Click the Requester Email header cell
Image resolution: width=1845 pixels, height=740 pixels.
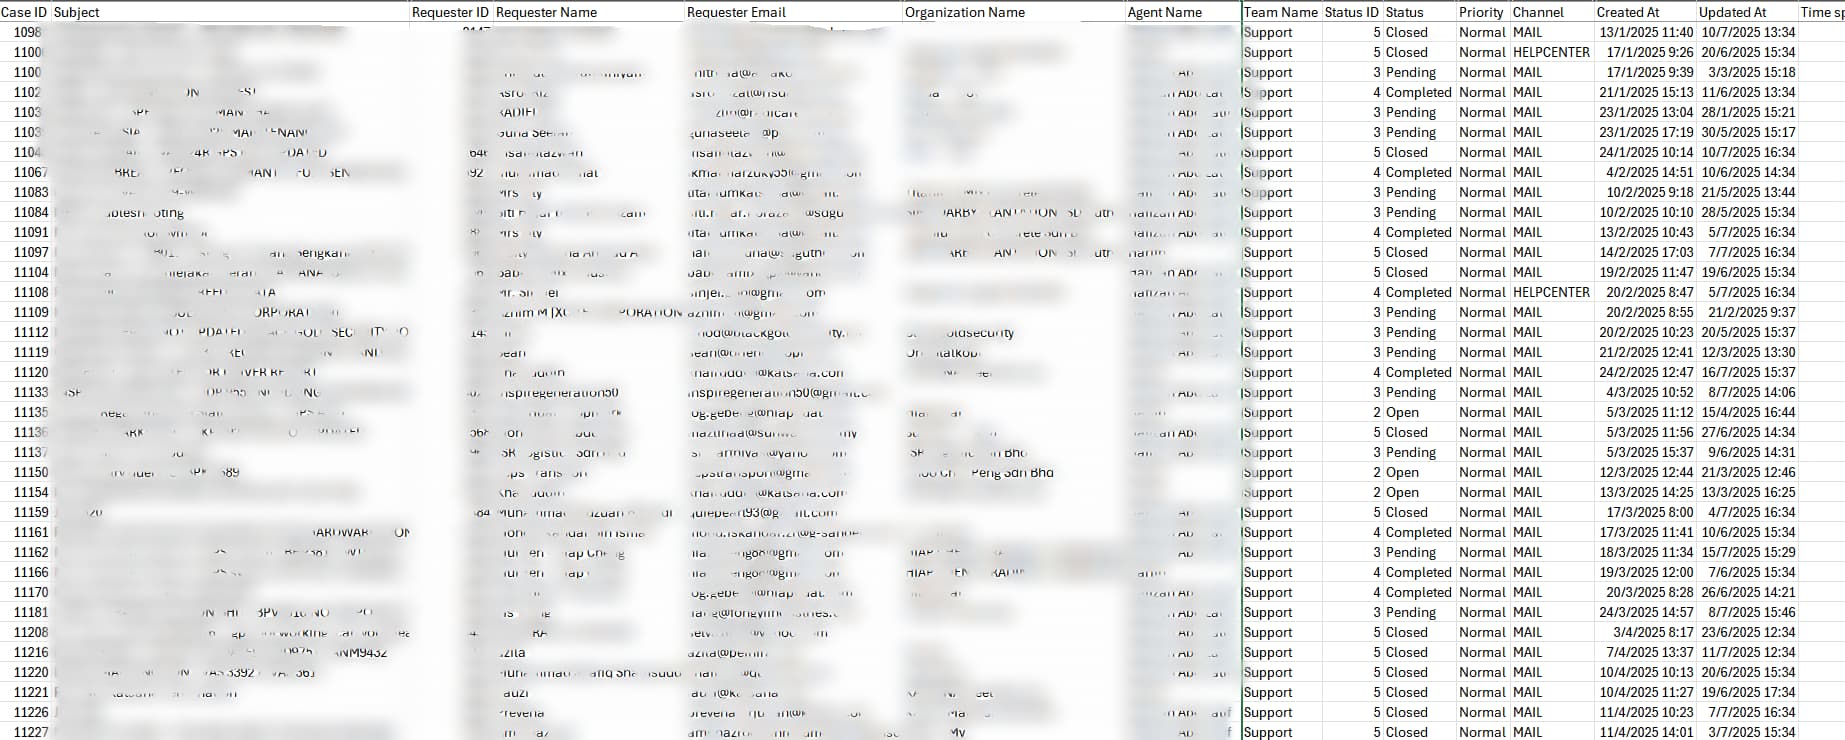[736, 12]
